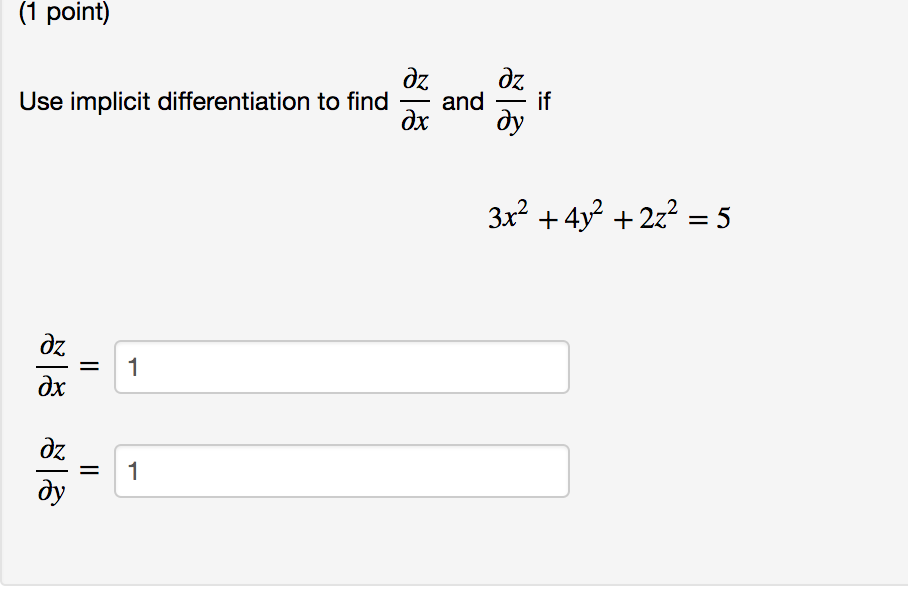The width and height of the screenshot is (908, 594).
Task: Click the value "1" in the ∂z/∂x field
Action: [x=133, y=368]
